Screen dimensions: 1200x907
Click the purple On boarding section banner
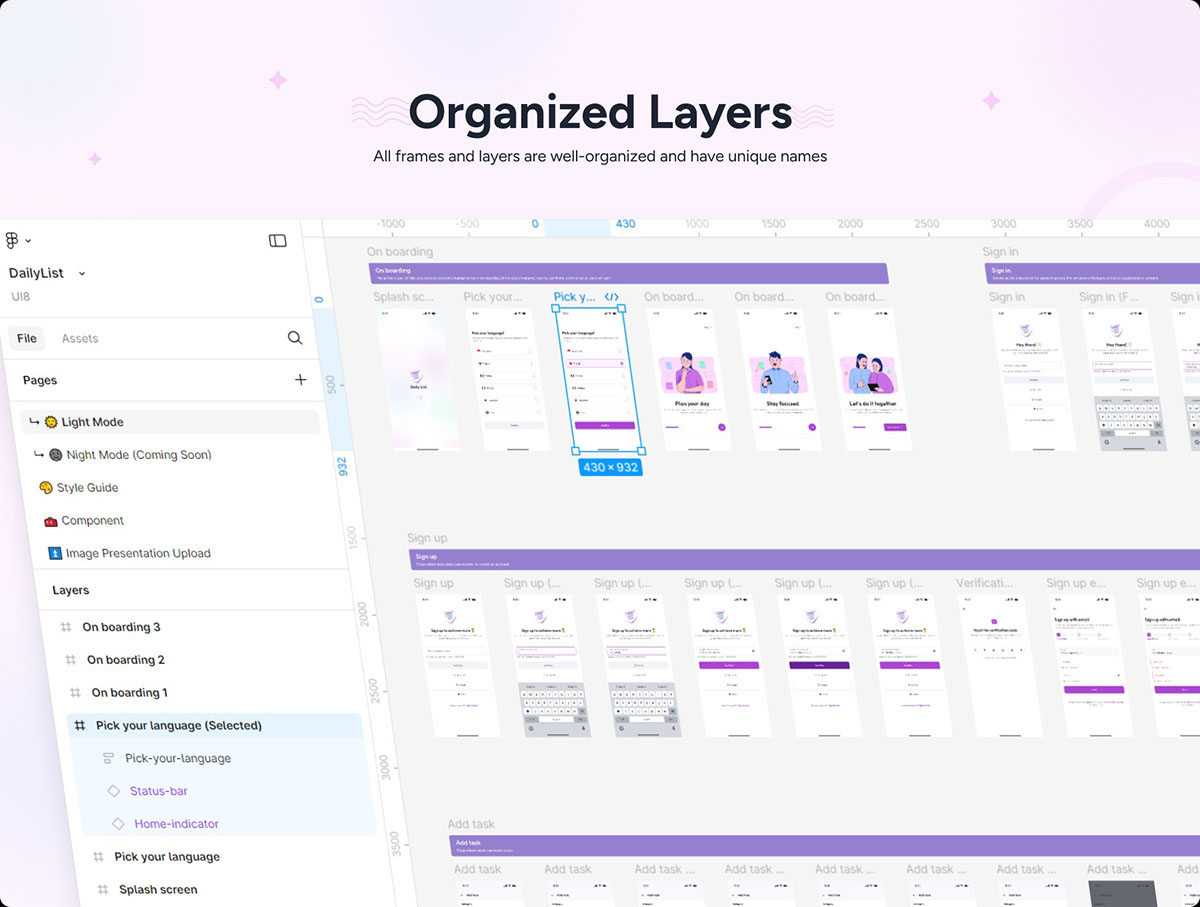pos(628,273)
